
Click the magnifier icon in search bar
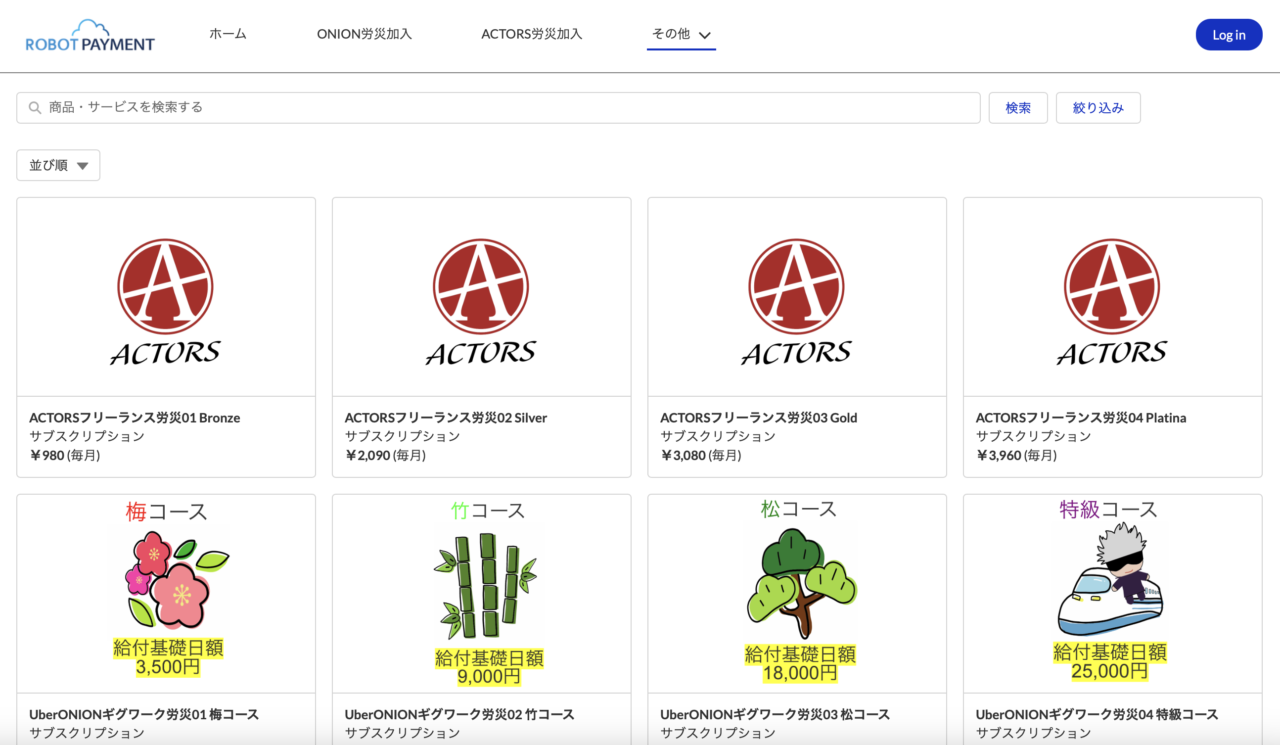pyautogui.click(x=35, y=108)
